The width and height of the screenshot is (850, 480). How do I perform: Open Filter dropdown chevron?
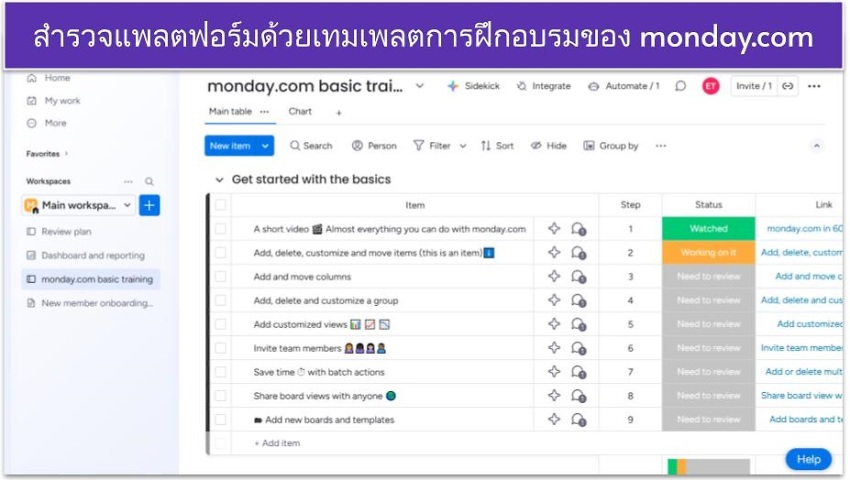click(462, 146)
